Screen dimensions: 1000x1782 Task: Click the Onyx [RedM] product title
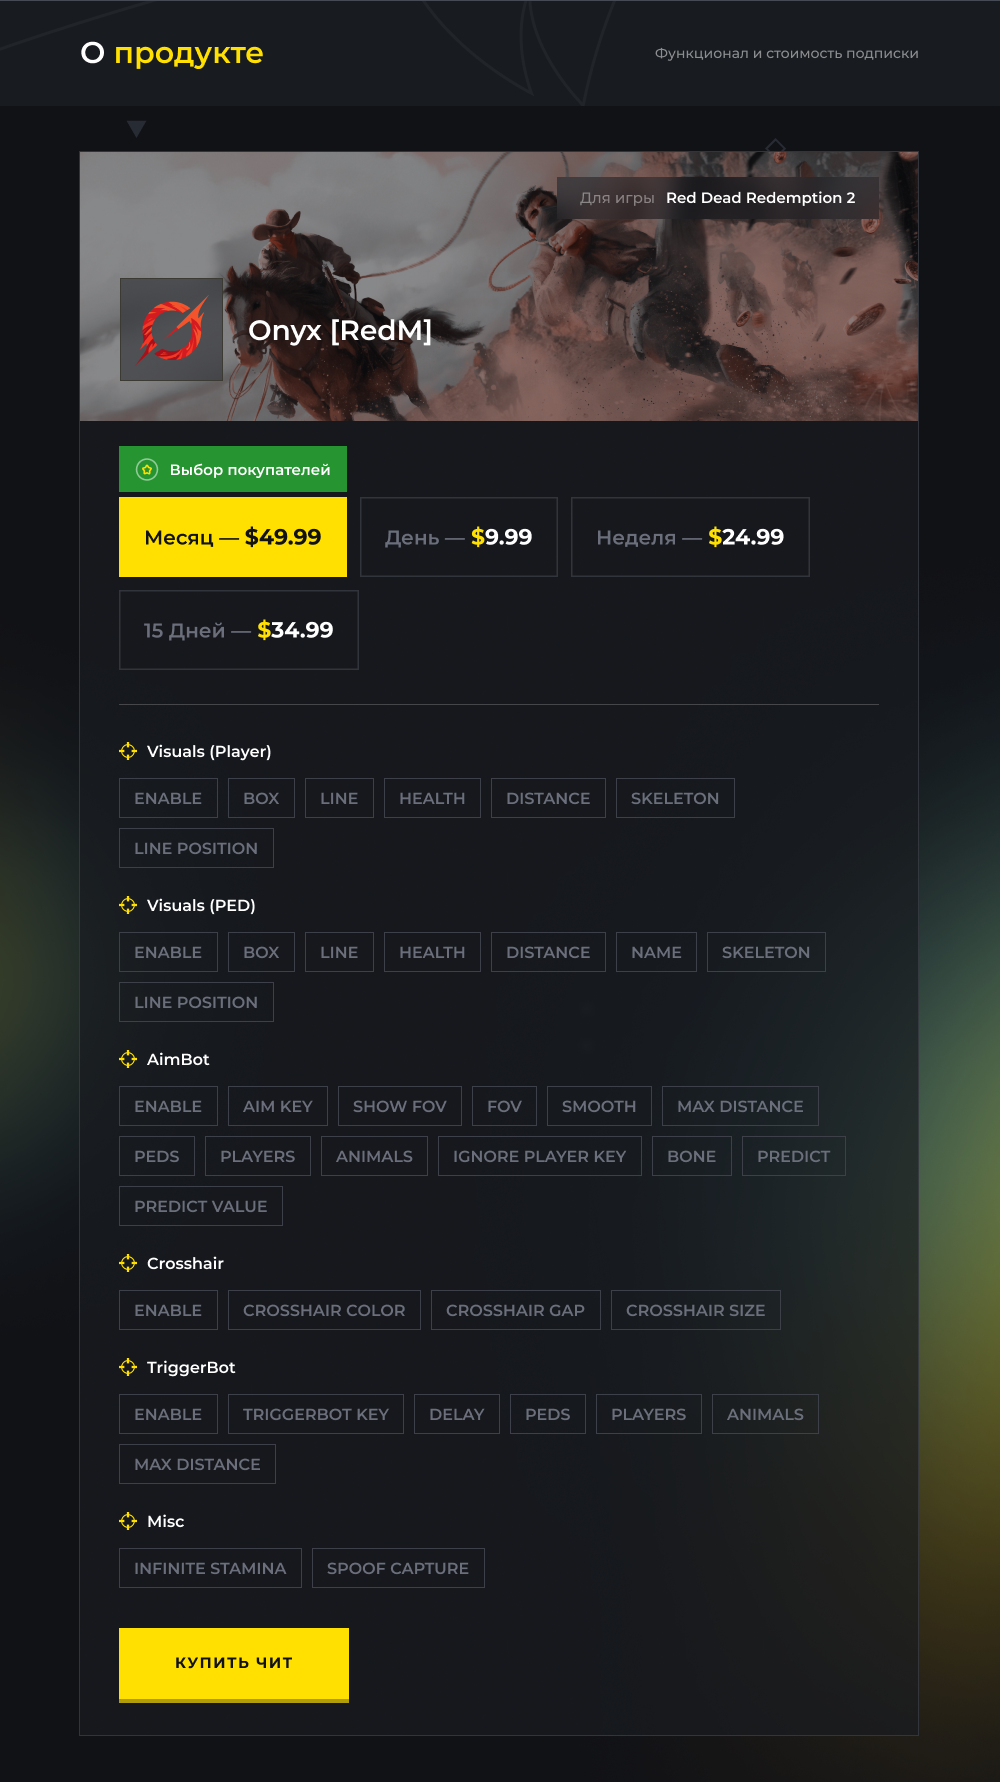coord(340,330)
